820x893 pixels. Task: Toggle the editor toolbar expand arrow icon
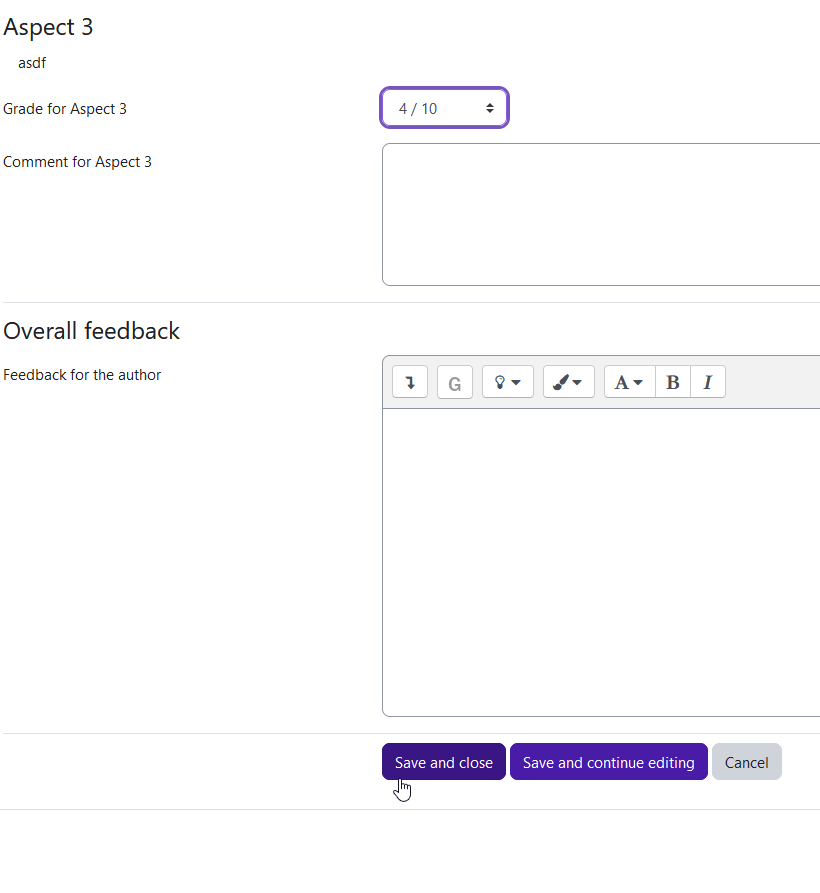coord(410,382)
